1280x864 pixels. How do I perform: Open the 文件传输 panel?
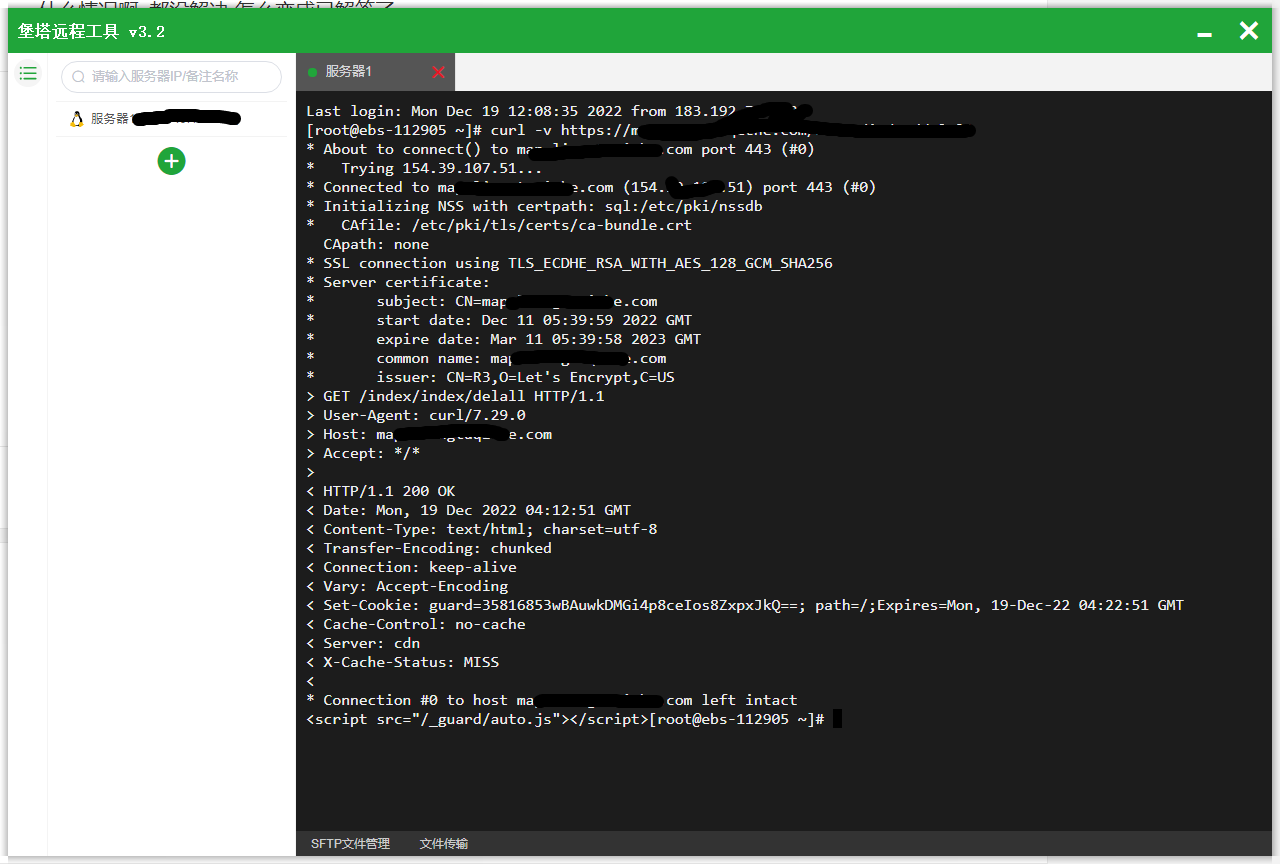[444, 844]
